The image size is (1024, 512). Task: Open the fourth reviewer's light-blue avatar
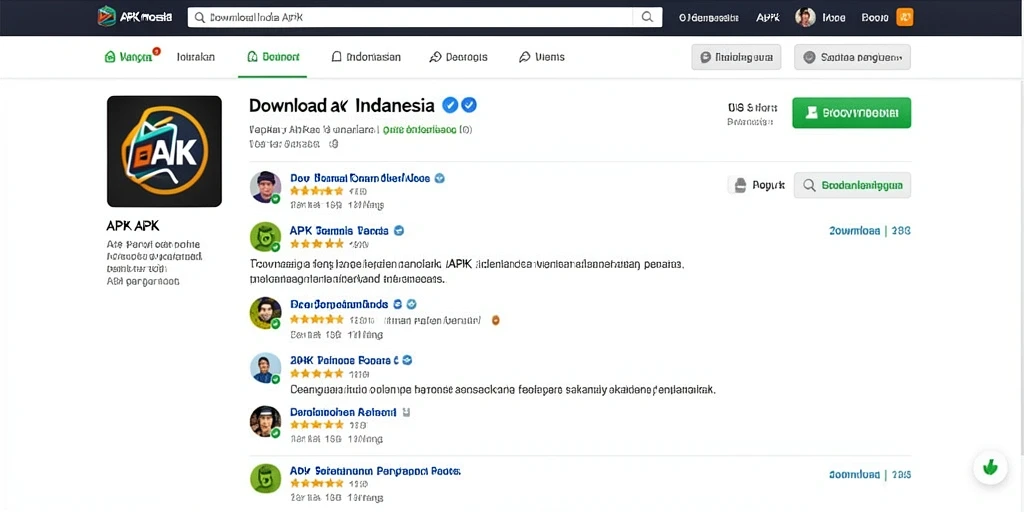point(265,368)
